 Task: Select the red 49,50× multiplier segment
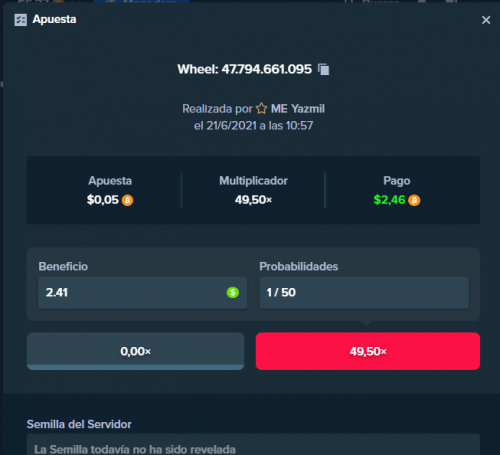[368, 351]
